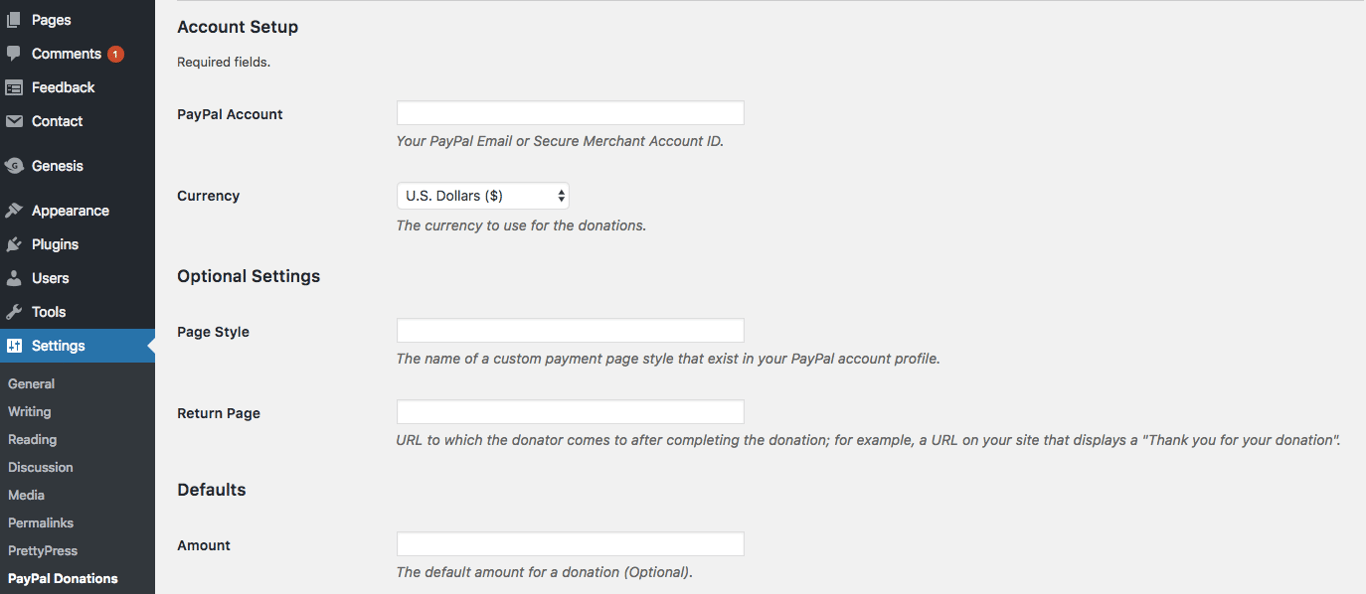The height and width of the screenshot is (594, 1366).
Task: Open the Discussion settings
Action: (40, 467)
